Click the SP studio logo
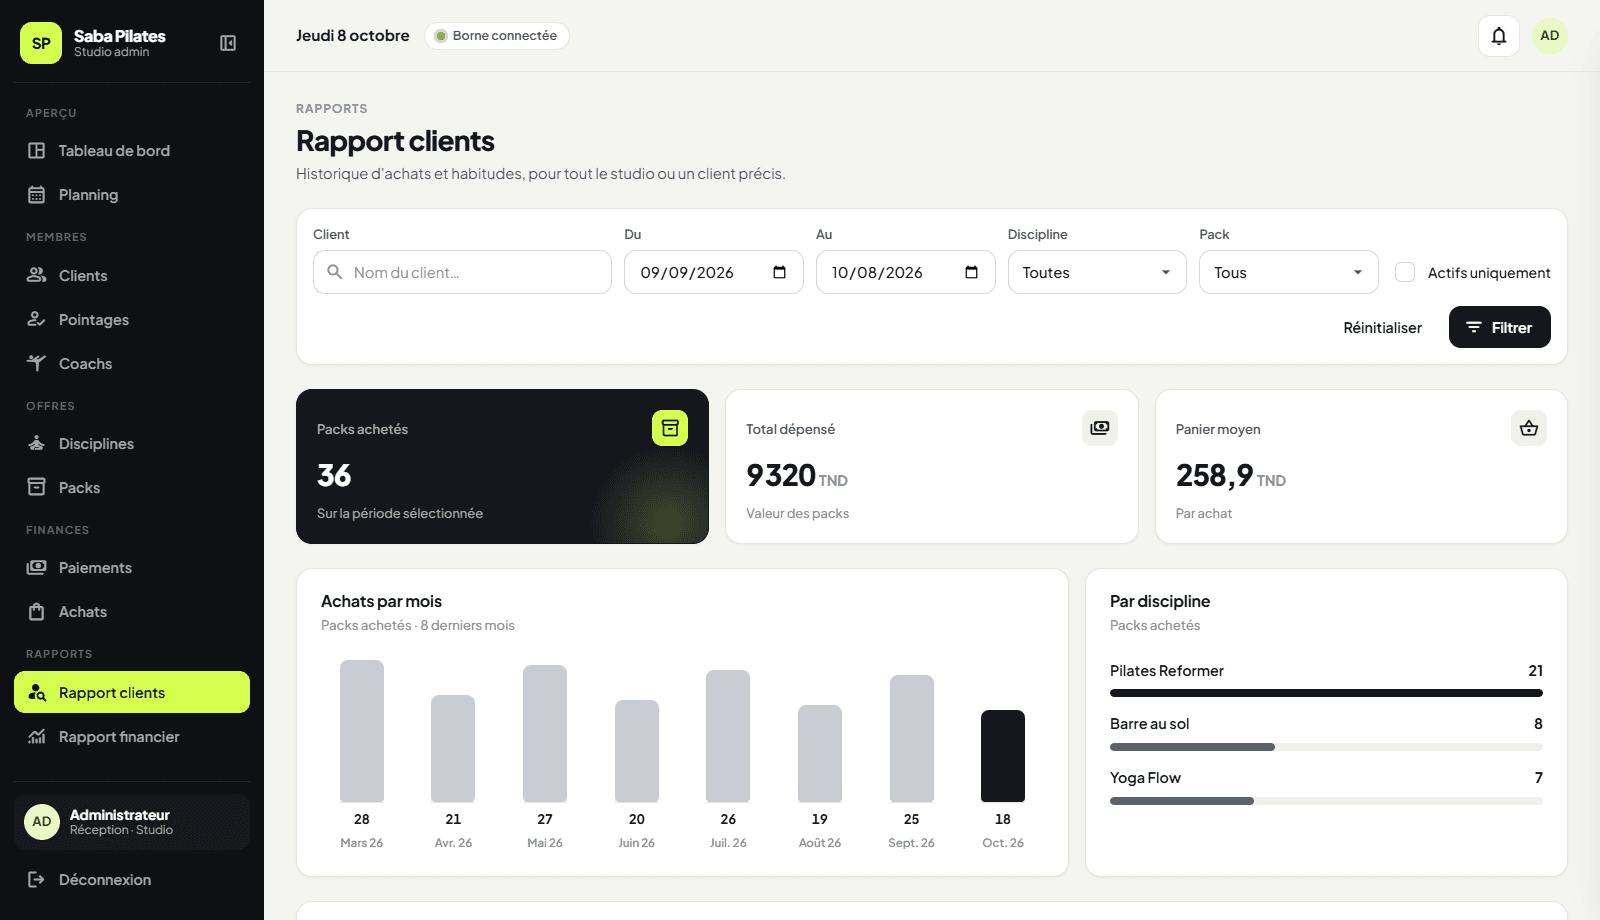 tap(41, 43)
